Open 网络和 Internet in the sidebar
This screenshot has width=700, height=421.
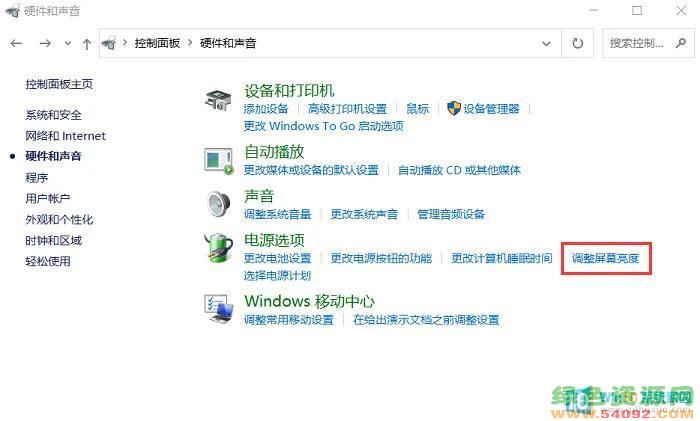tap(65, 136)
